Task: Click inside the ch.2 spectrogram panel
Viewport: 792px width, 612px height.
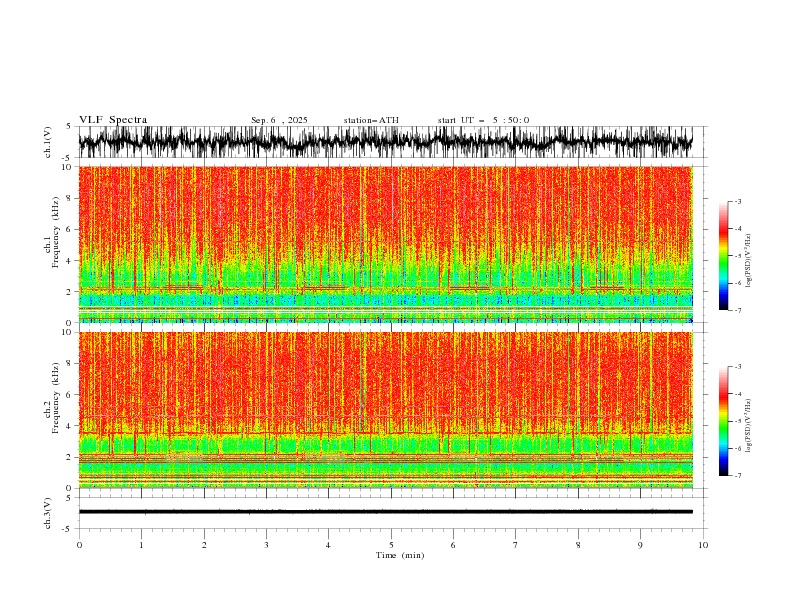Action: [385, 410]
